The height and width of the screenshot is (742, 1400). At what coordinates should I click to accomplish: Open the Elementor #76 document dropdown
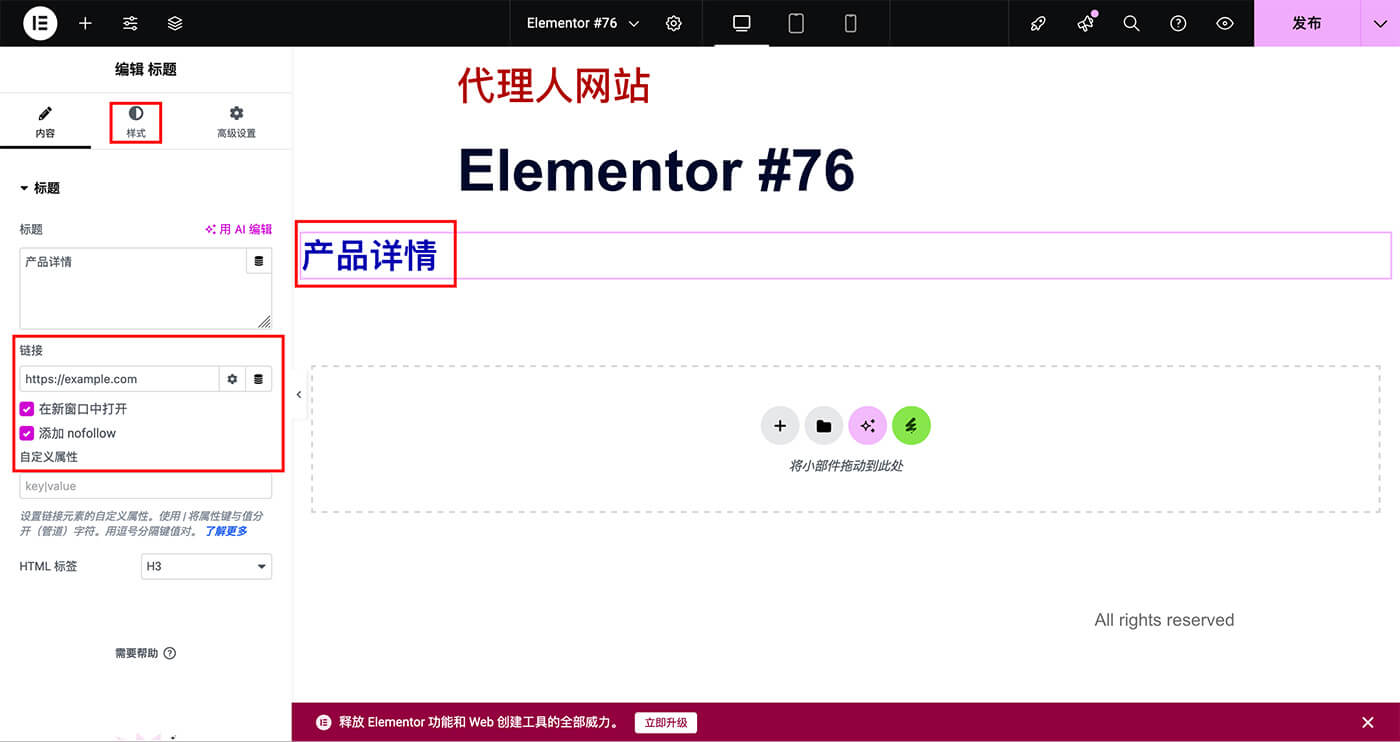pyautogui.click(x=583, y=23)
